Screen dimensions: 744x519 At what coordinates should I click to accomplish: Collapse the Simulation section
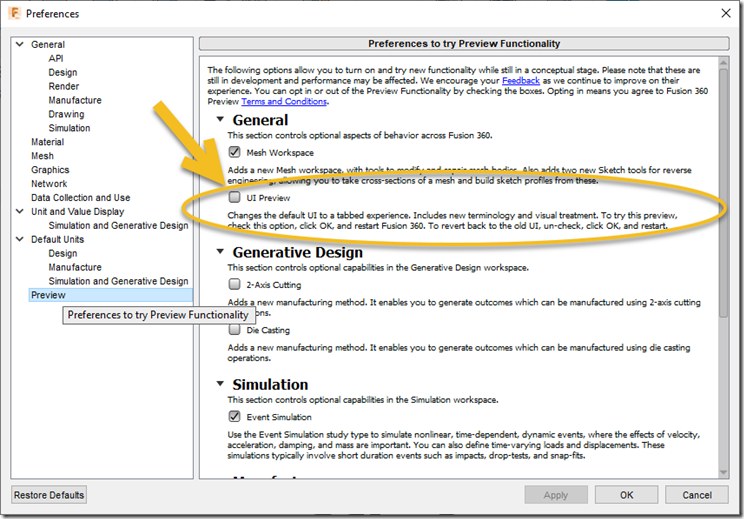(220, 383)
